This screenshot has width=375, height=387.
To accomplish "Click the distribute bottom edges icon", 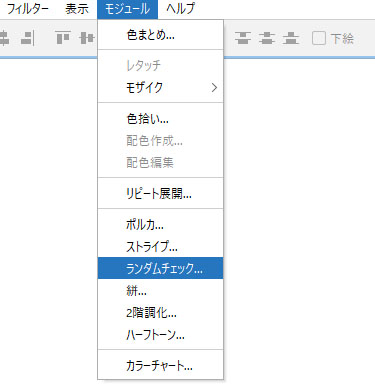I will pos(291,38).
